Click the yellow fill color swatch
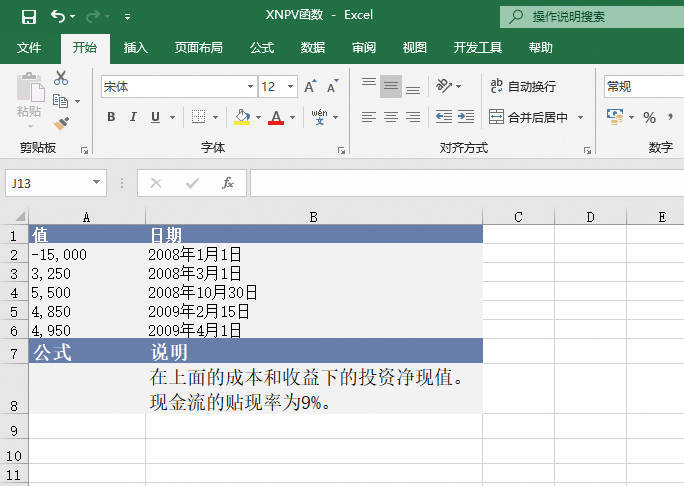The image size is (684, 486). click(241, 118)
